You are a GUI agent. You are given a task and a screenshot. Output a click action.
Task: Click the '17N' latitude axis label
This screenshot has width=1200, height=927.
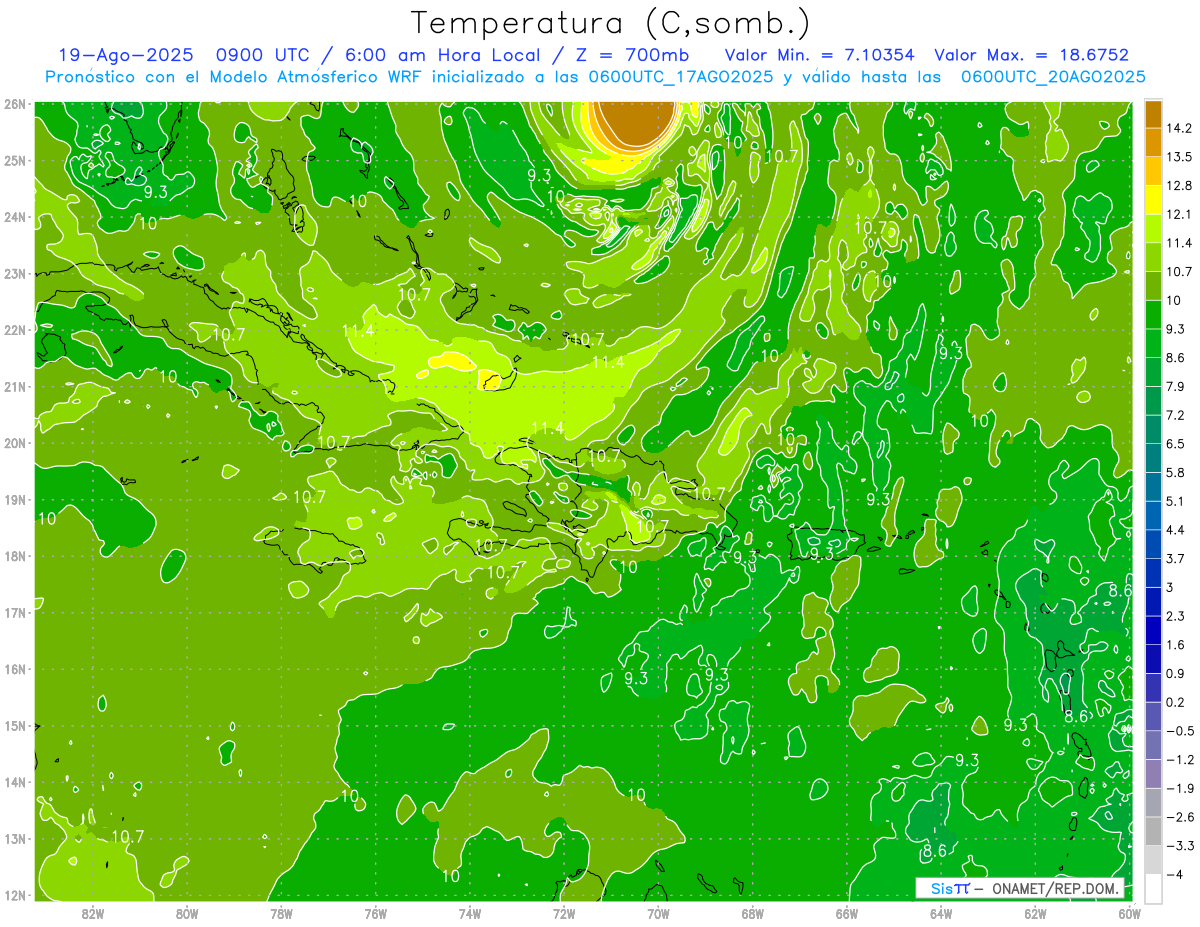[x=14, y=613]
